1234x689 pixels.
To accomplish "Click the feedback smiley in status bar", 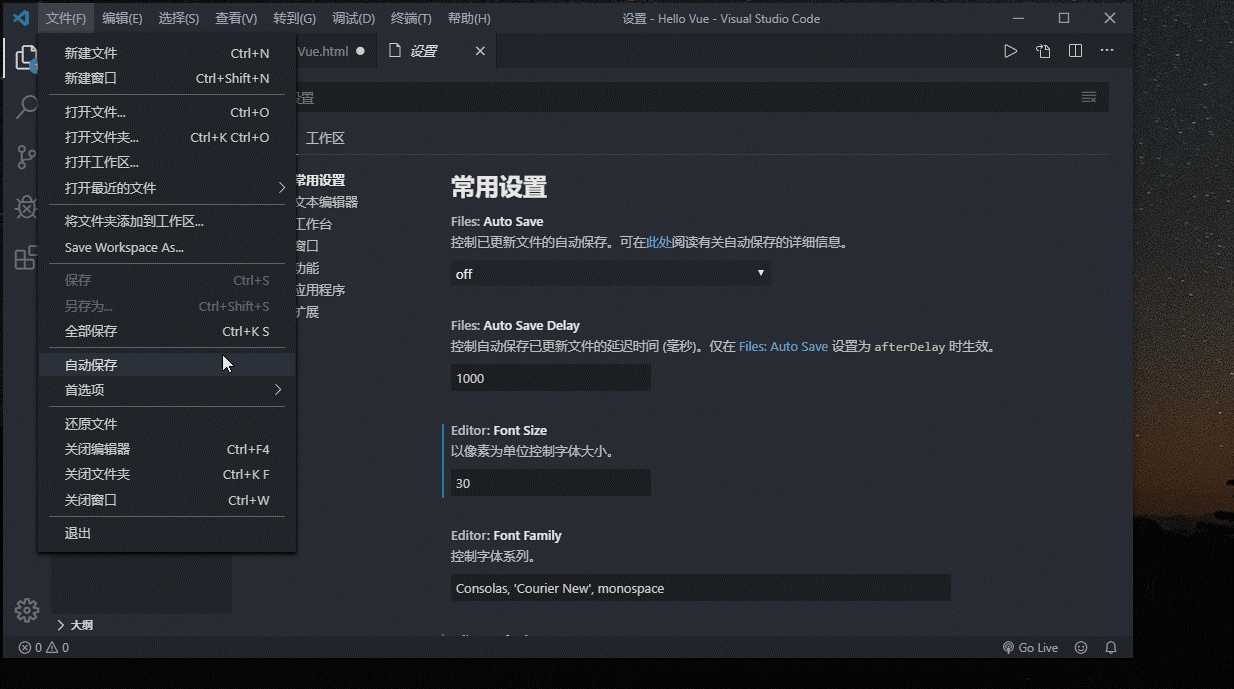I will (1081, 647).
